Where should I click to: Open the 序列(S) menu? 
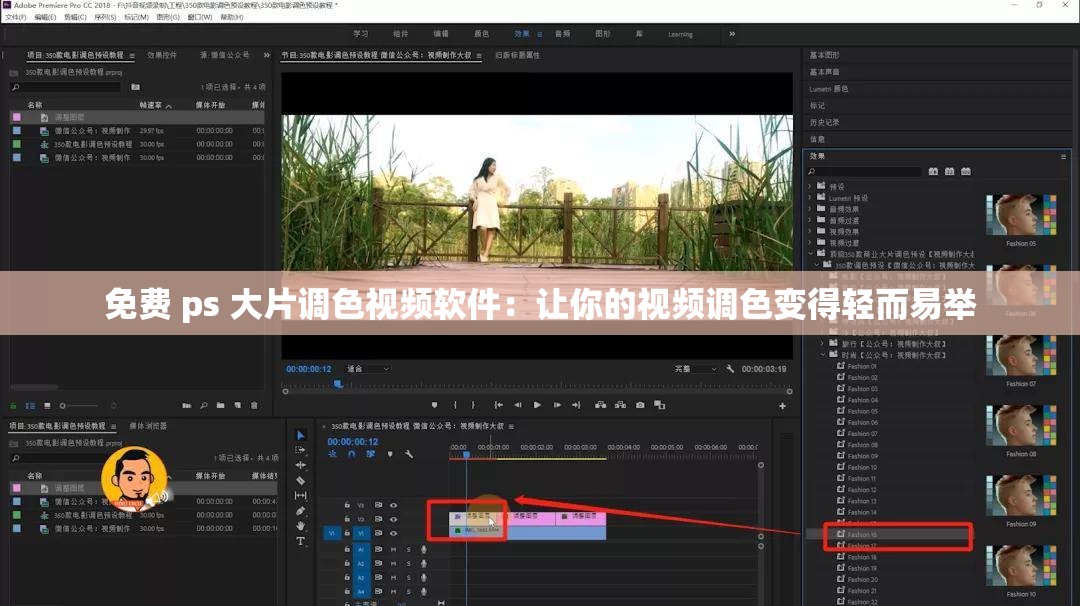[x=105, y=17]
